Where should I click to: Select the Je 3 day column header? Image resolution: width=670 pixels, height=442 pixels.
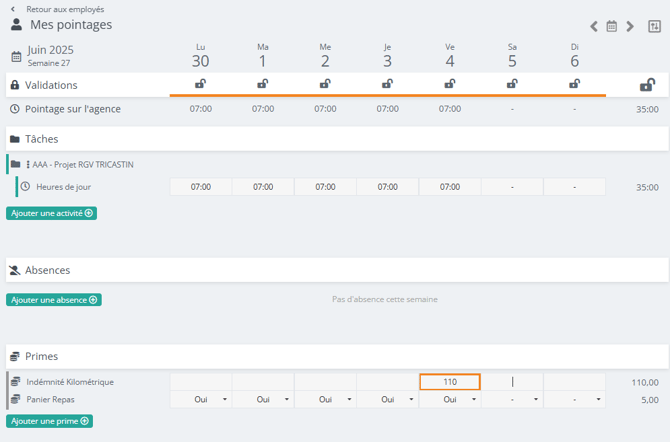pos(387,56)
